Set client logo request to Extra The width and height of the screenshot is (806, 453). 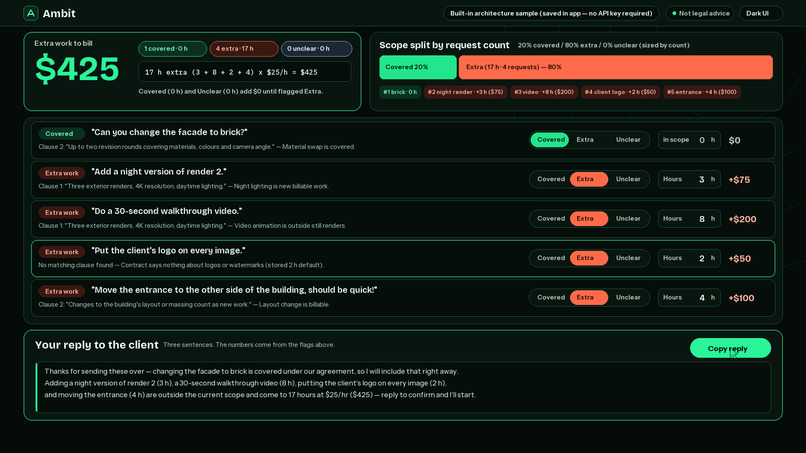click(589, 258)
